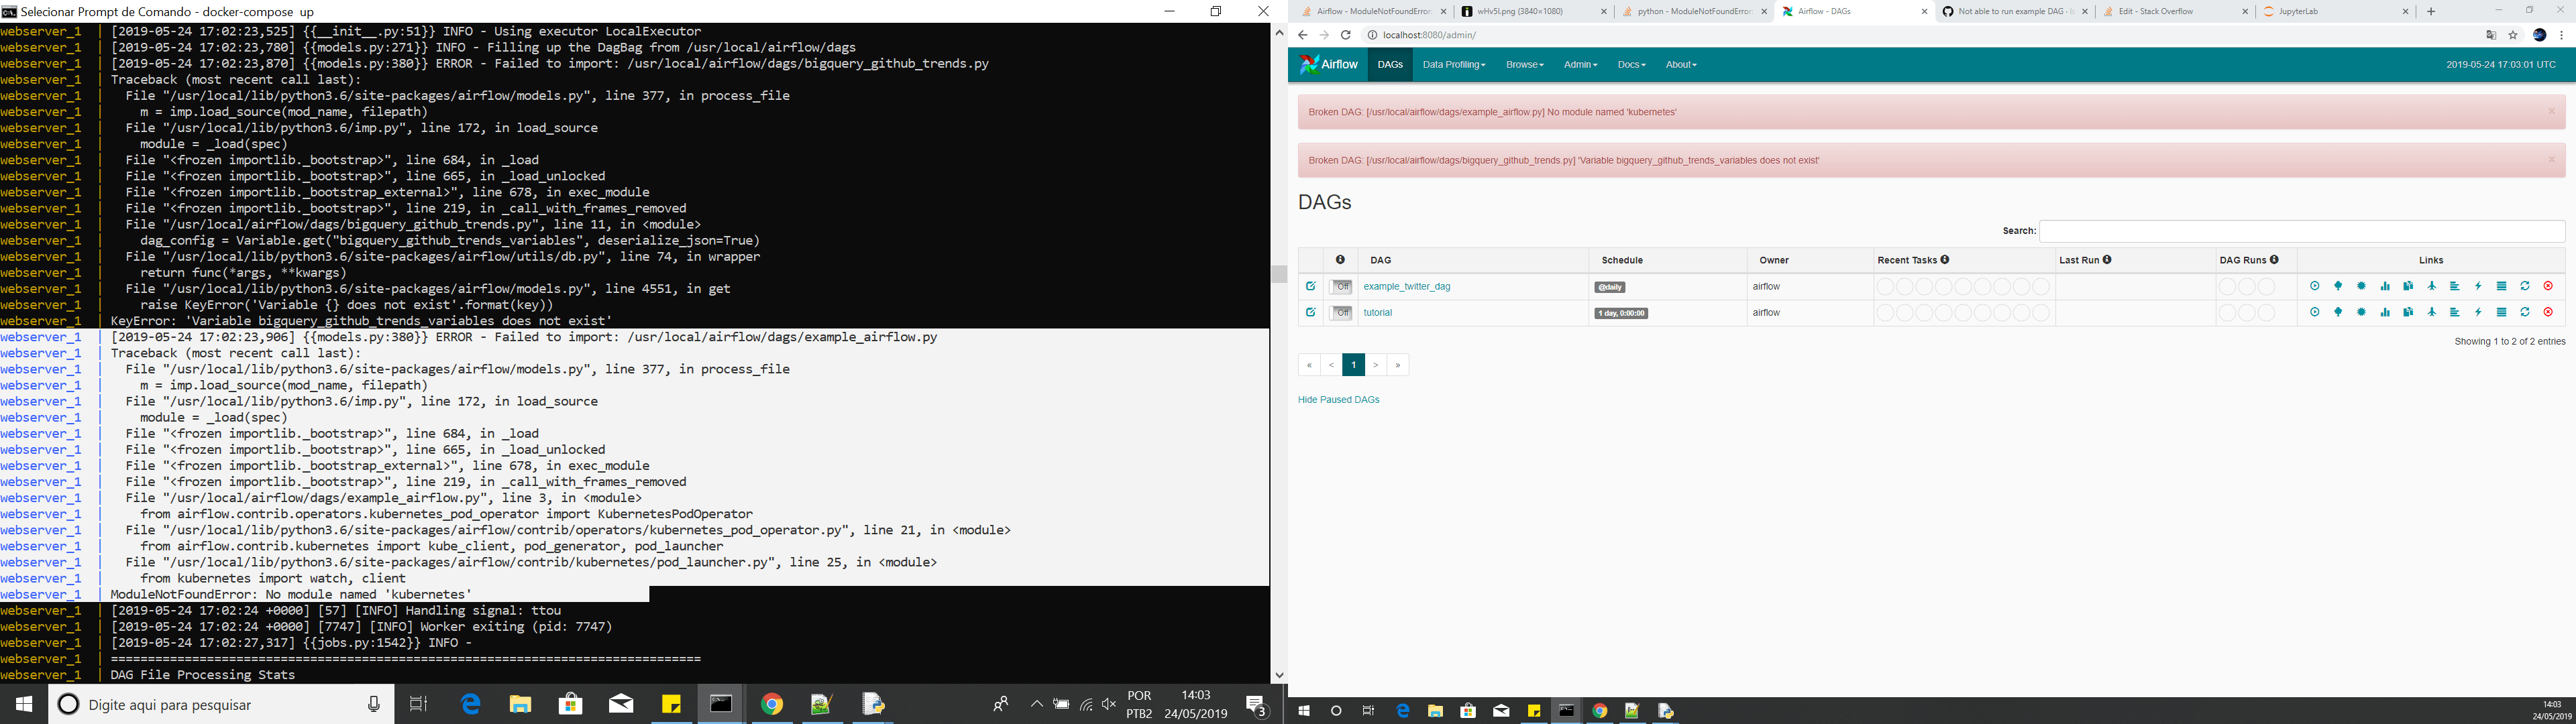Image resolution: width=2576 pixels, height=724 pixels.
Task: Open the DAGs menu in Airflow navbar
Action: tap(1390, 65)
